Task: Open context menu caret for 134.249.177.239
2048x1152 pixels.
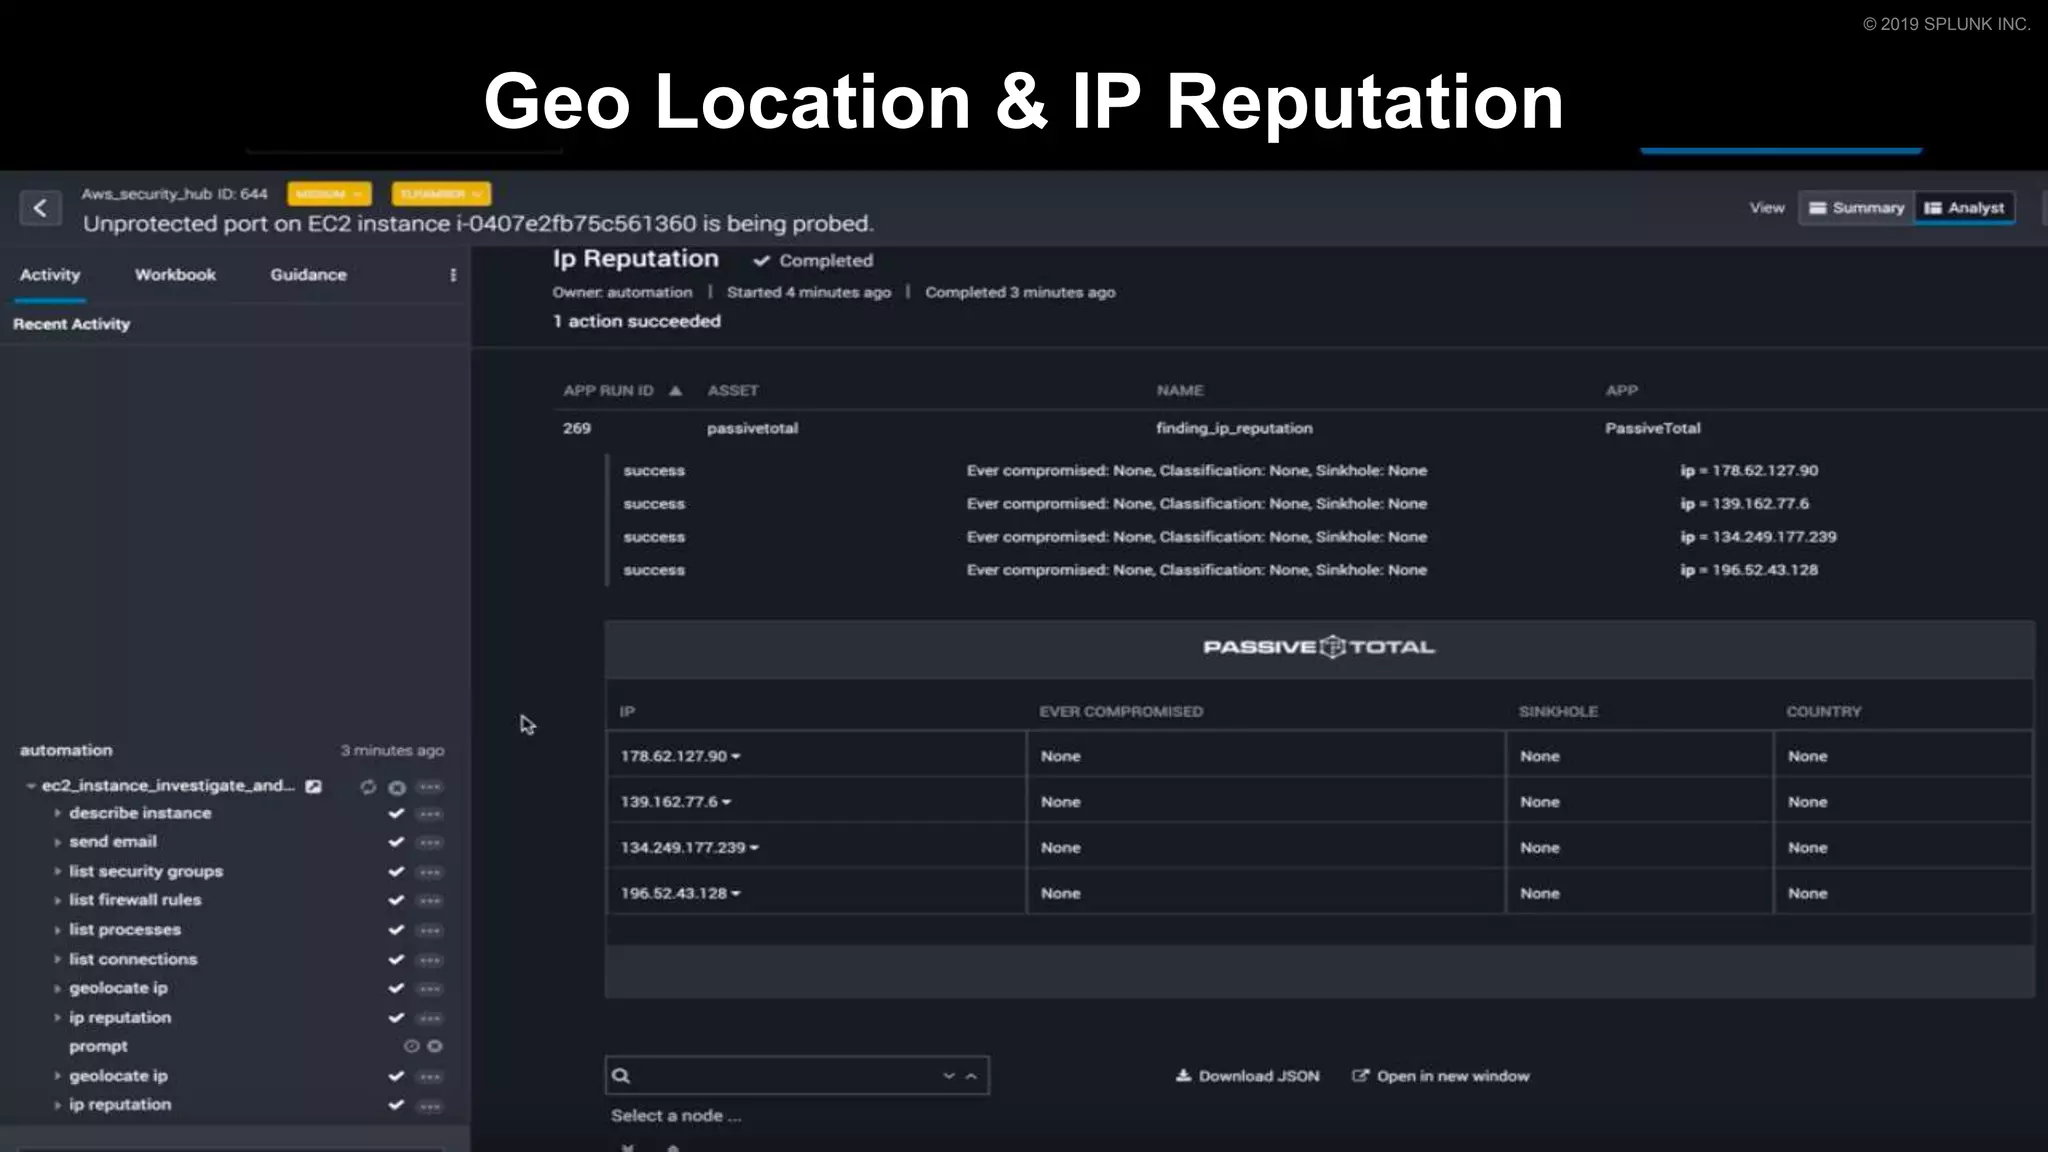Action: (x=755, y=848)
